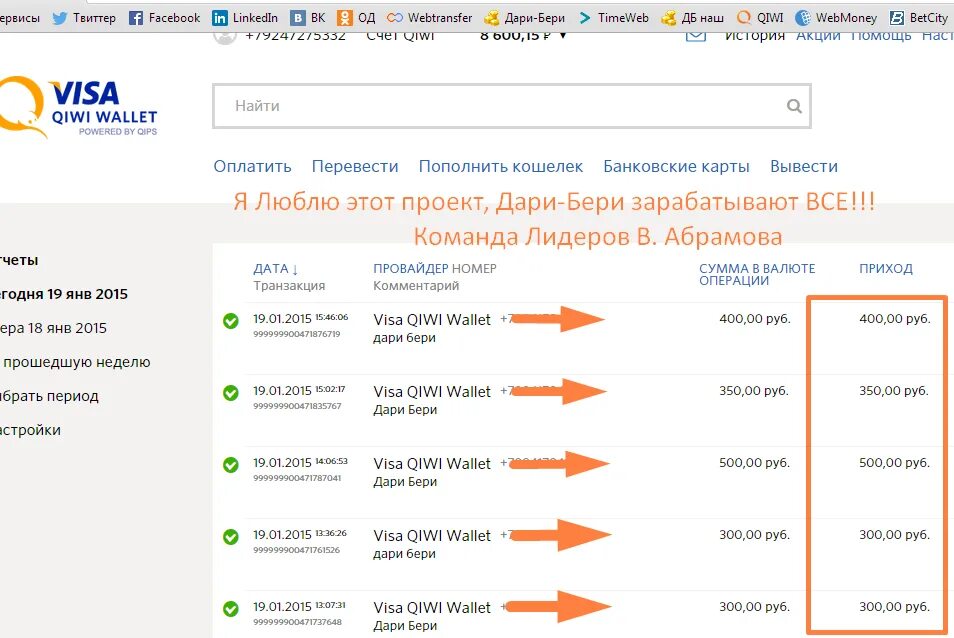The height and width of the screenshot is (638, 954).
Task: Click the ПРИХОД column header
Action: [886, 269]
